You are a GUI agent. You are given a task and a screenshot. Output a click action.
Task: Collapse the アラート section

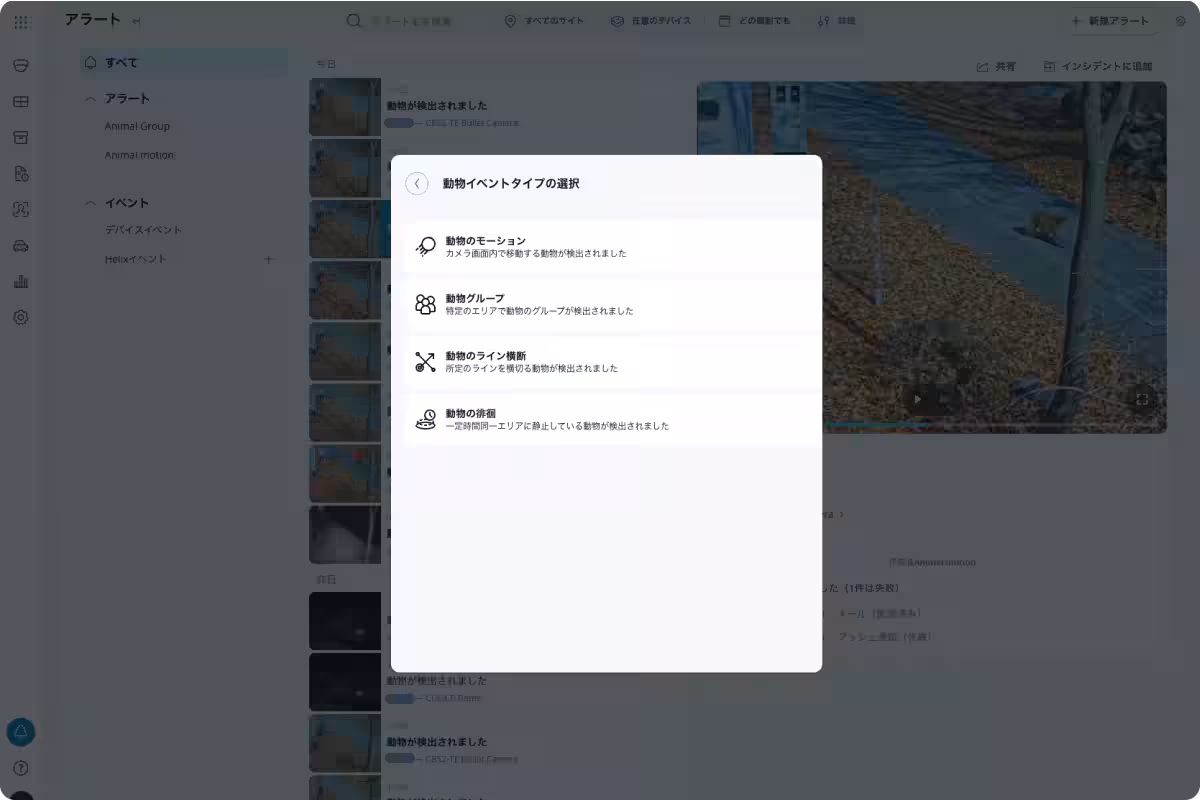89,97
